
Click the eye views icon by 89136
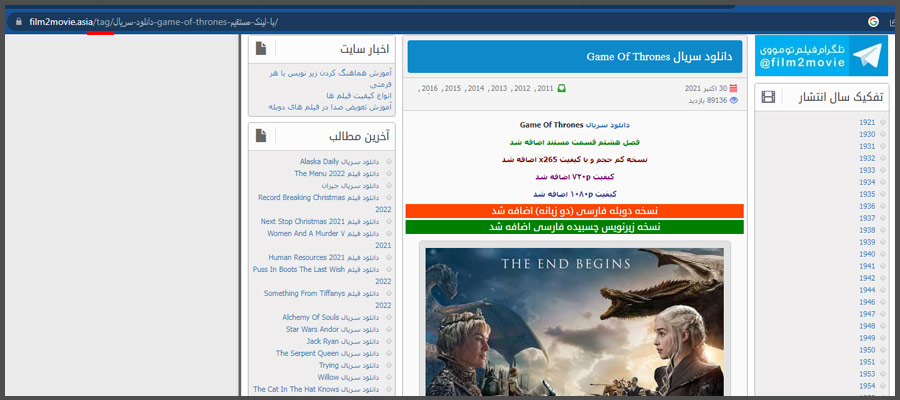coord(733,100)
